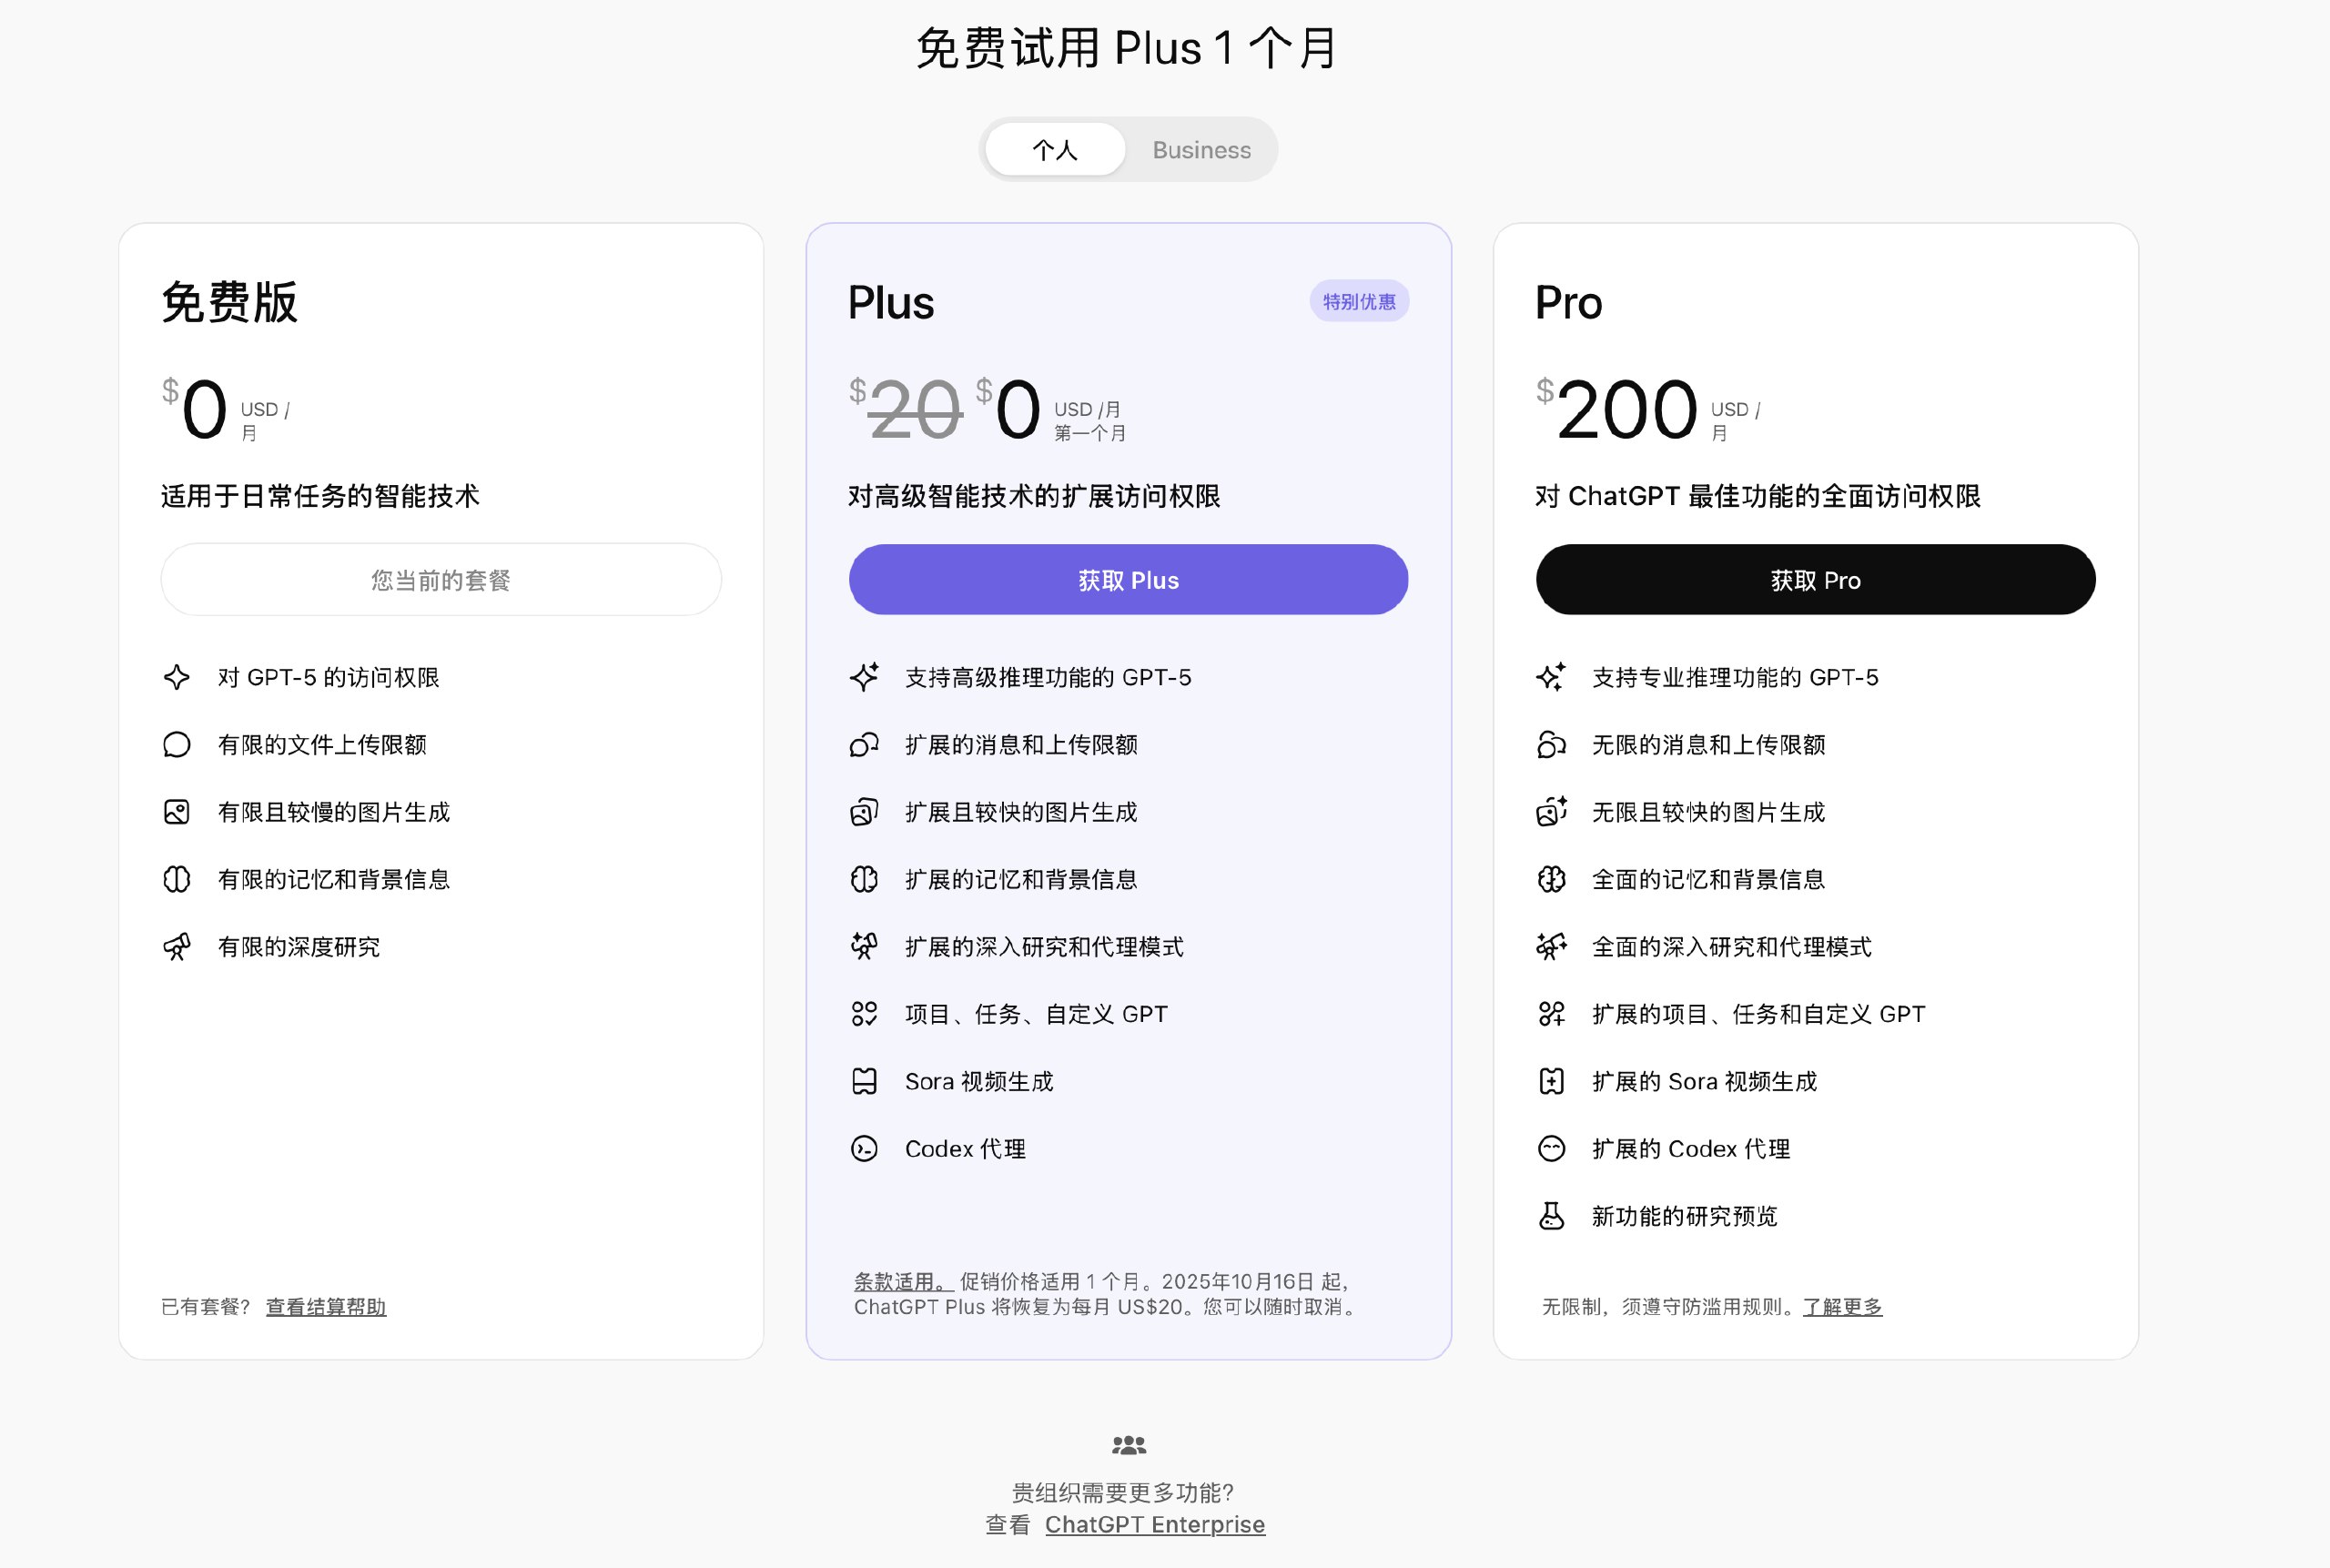The width and height of the screenshot is (2330, 1568).
Task: Click the 免费试用 Plus 1 个月 title
Action: coord(1127,49)
